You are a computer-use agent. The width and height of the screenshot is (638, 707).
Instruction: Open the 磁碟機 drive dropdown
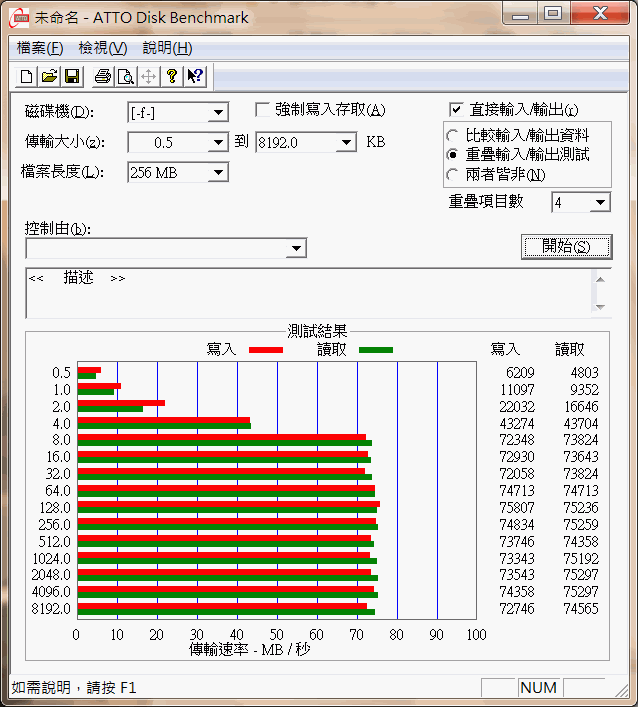point(218,112)
